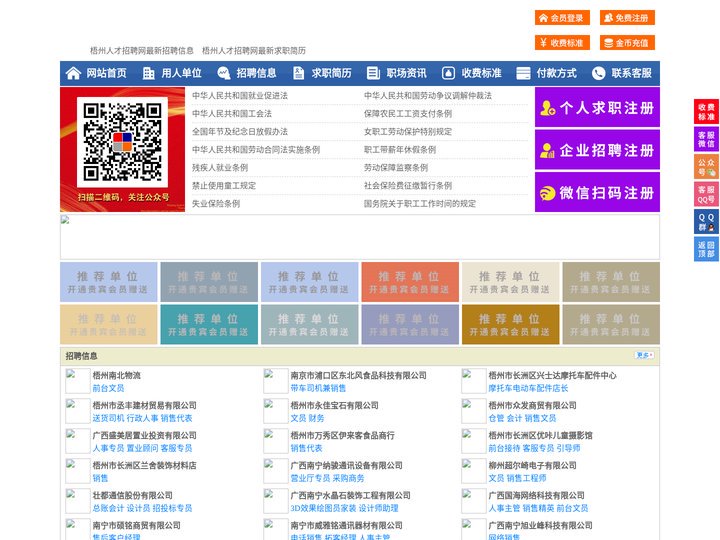Open company 梧州市丞丰建材贸易有限公司

coord(144,405)
